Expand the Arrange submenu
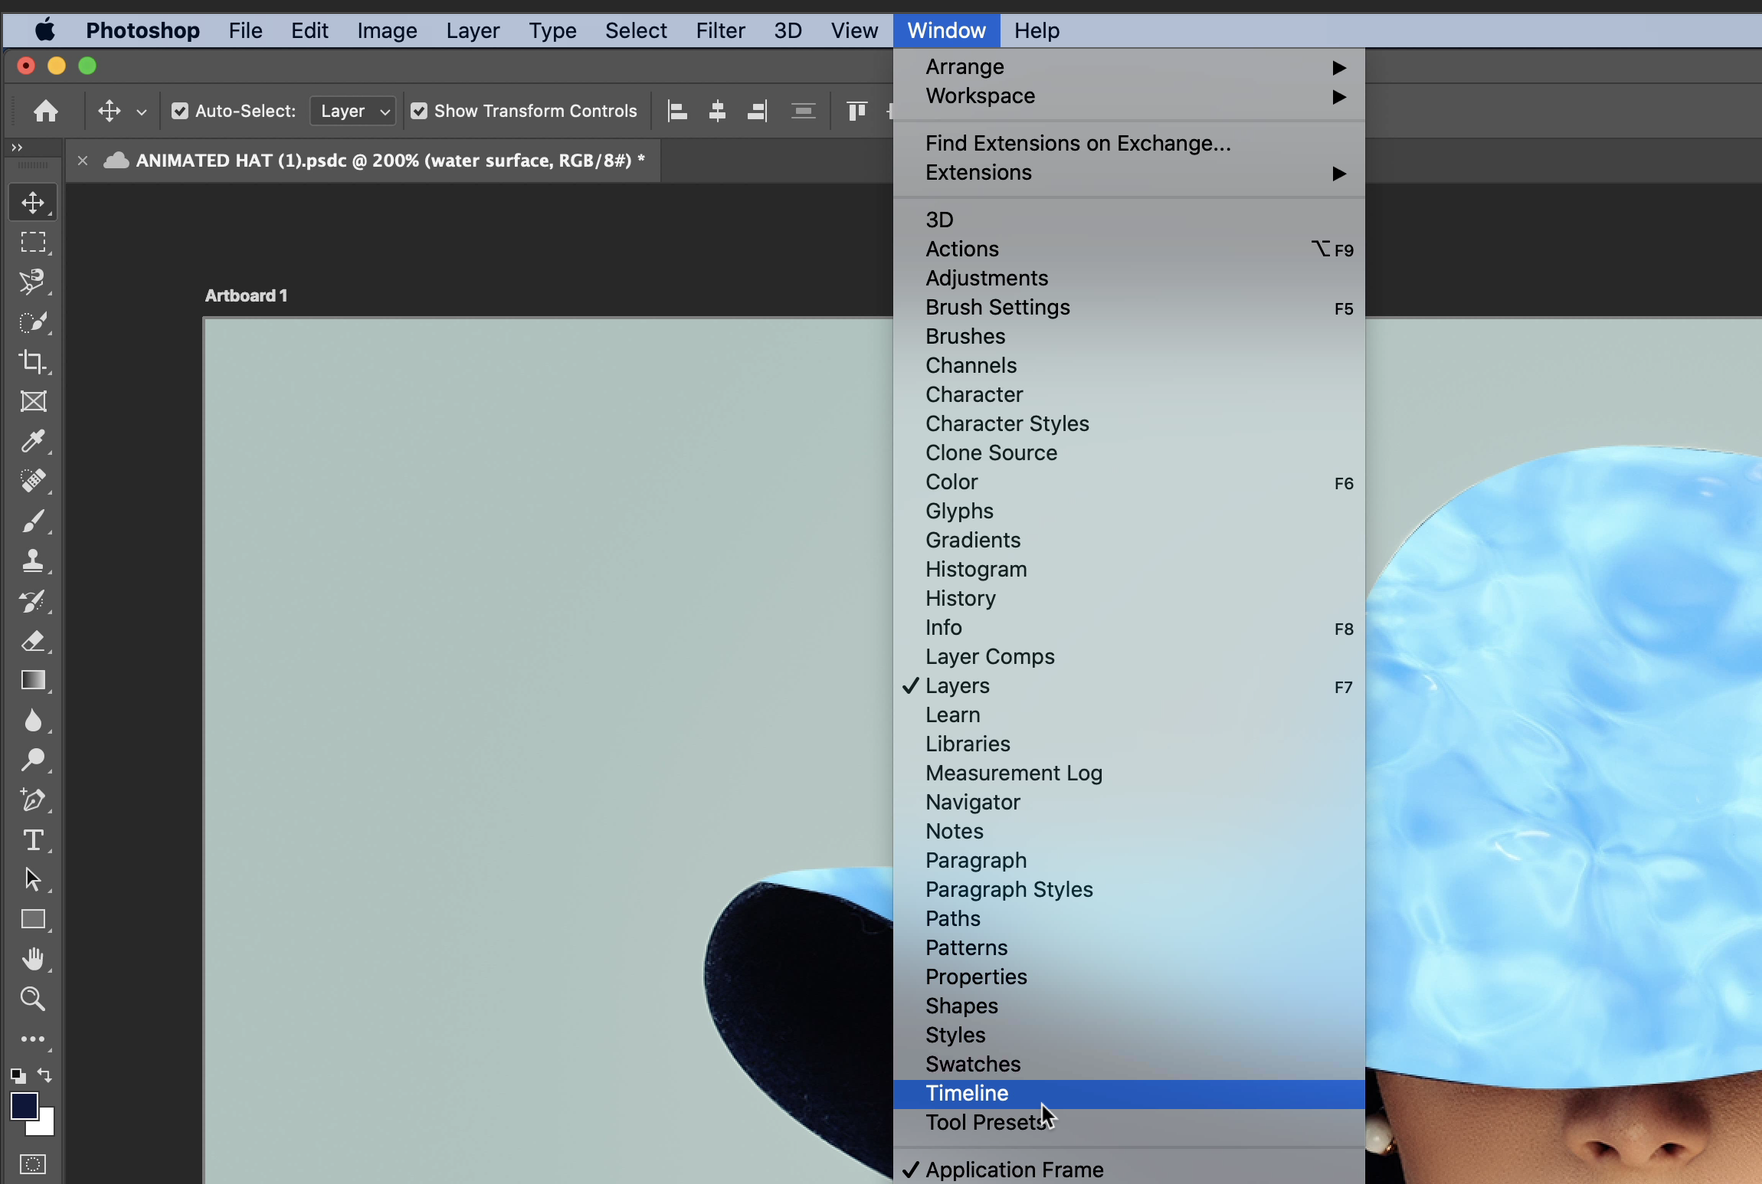 tap(1129, 67)
